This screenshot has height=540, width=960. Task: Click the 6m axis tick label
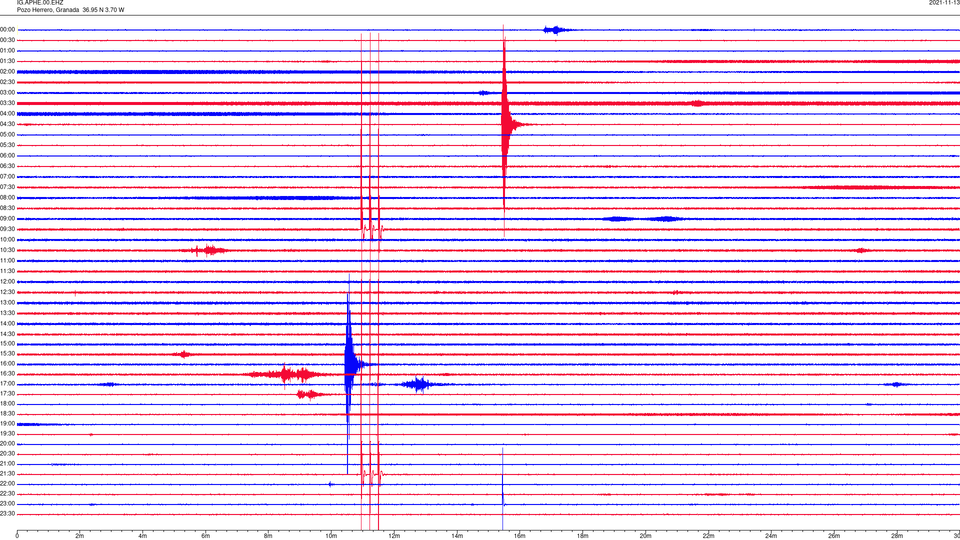click(206, 536)
